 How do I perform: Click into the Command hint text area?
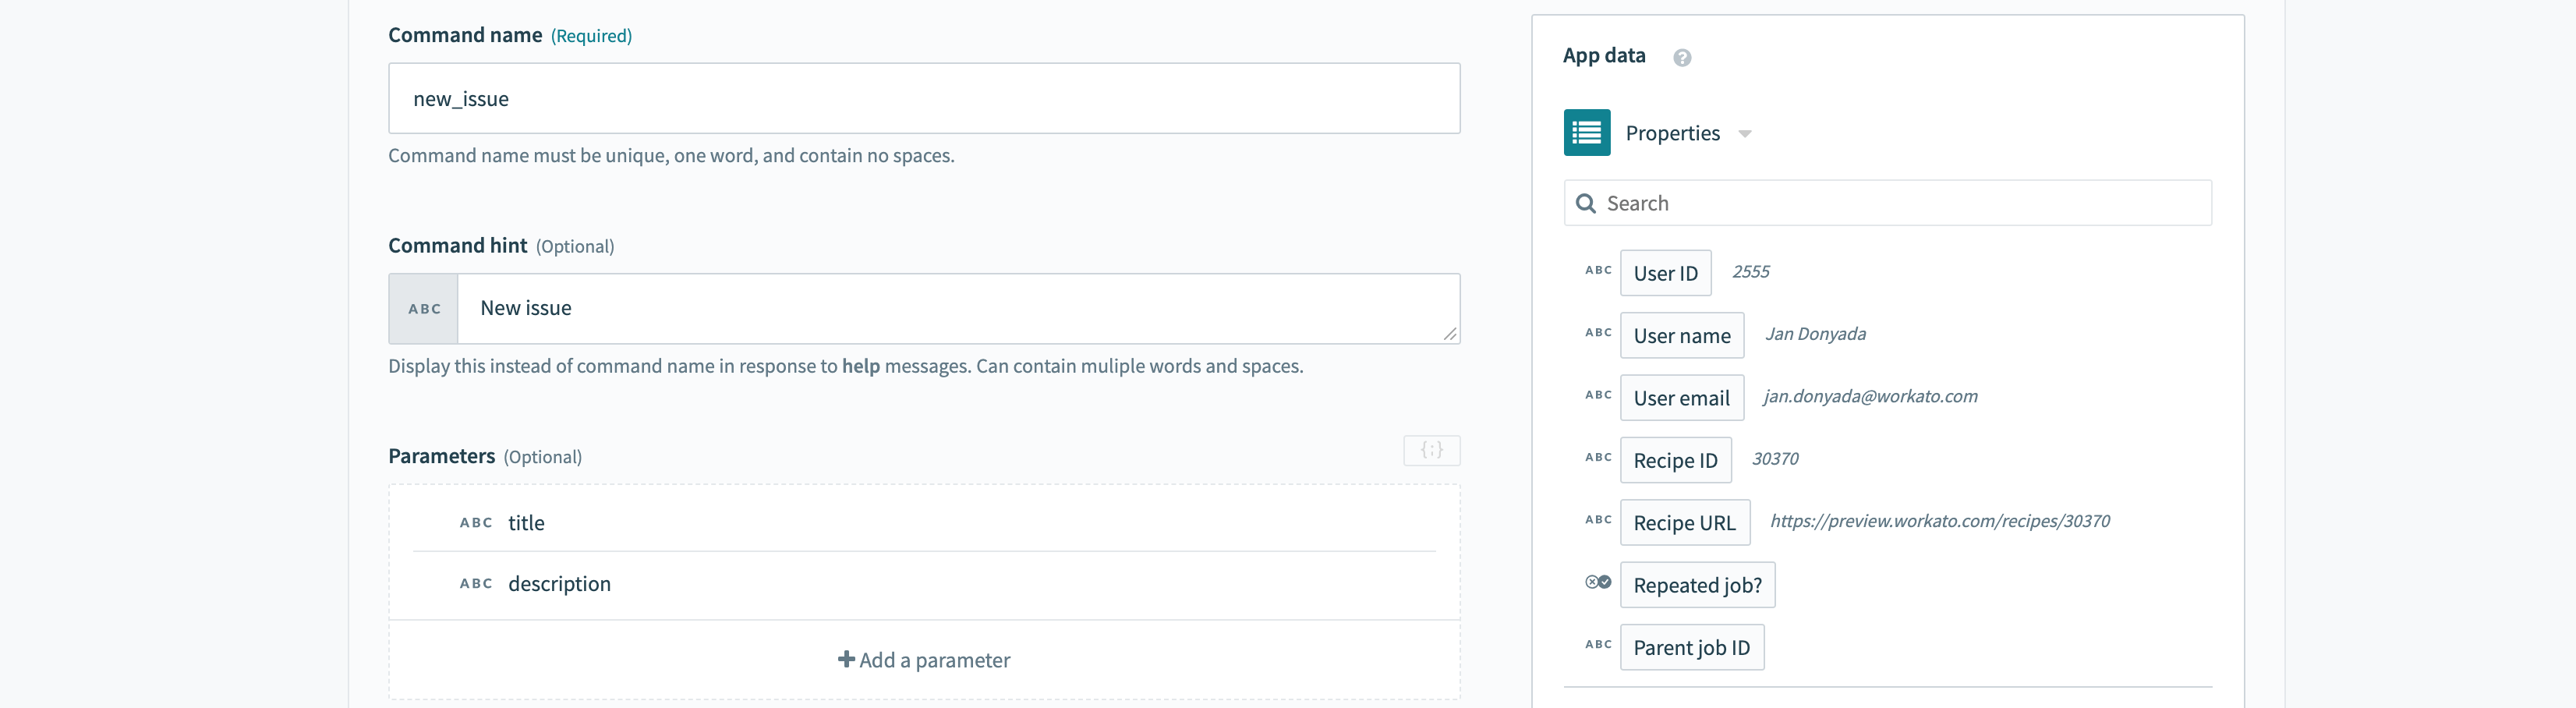click(x=957, y=309)
